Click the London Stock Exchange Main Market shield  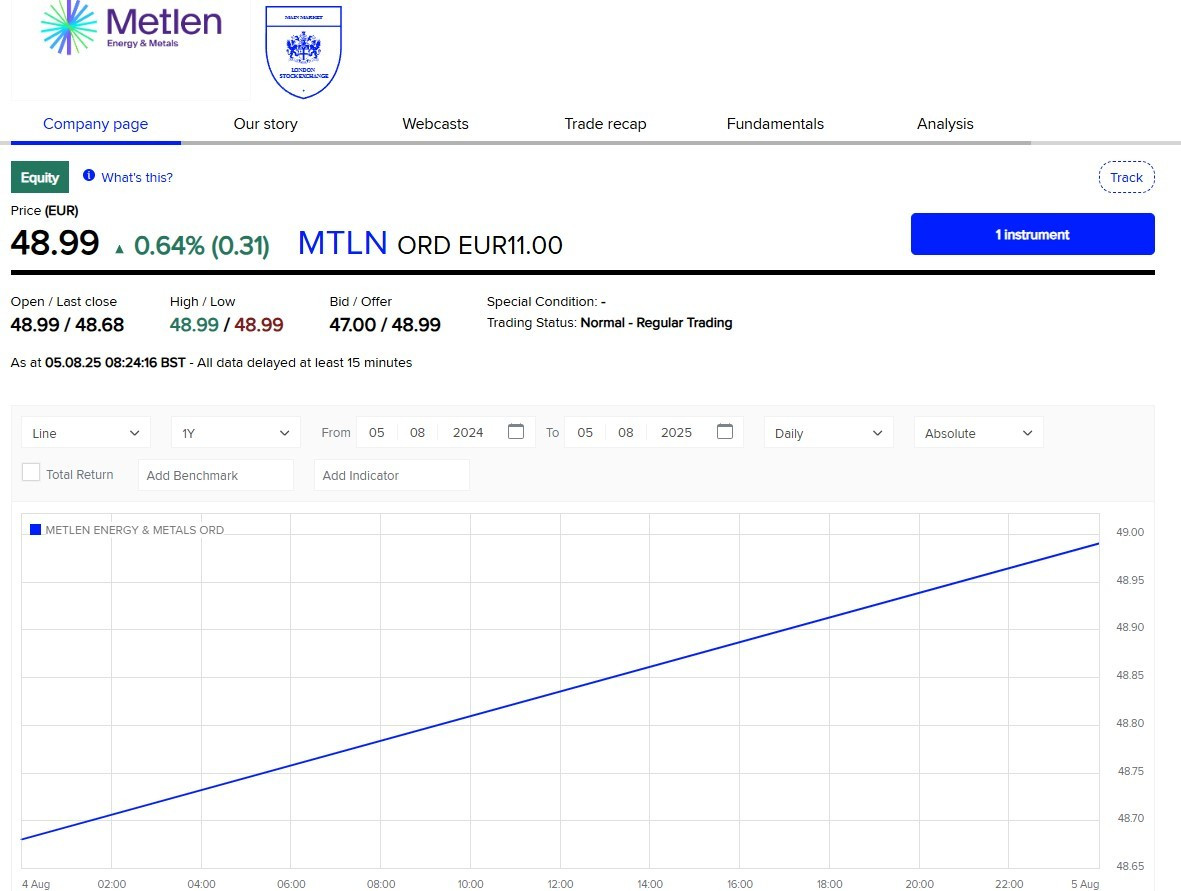click(x=304, y=51)
